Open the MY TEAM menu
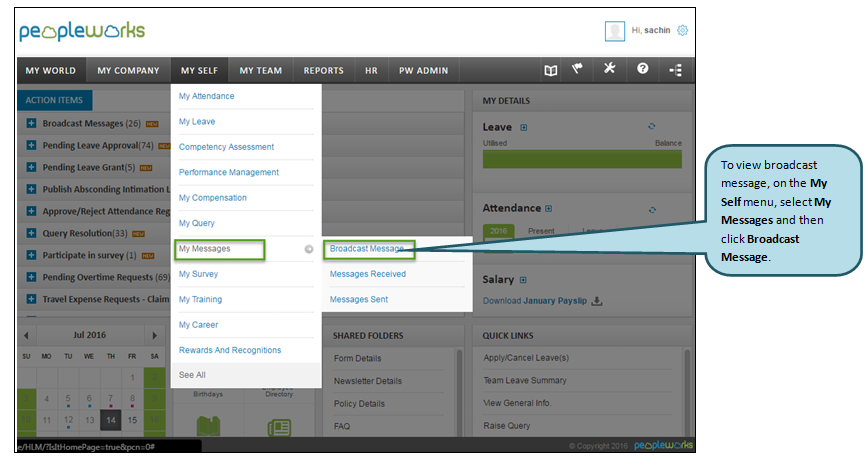The height and width of the screenshot is (473, 868). tap(261, 70)
